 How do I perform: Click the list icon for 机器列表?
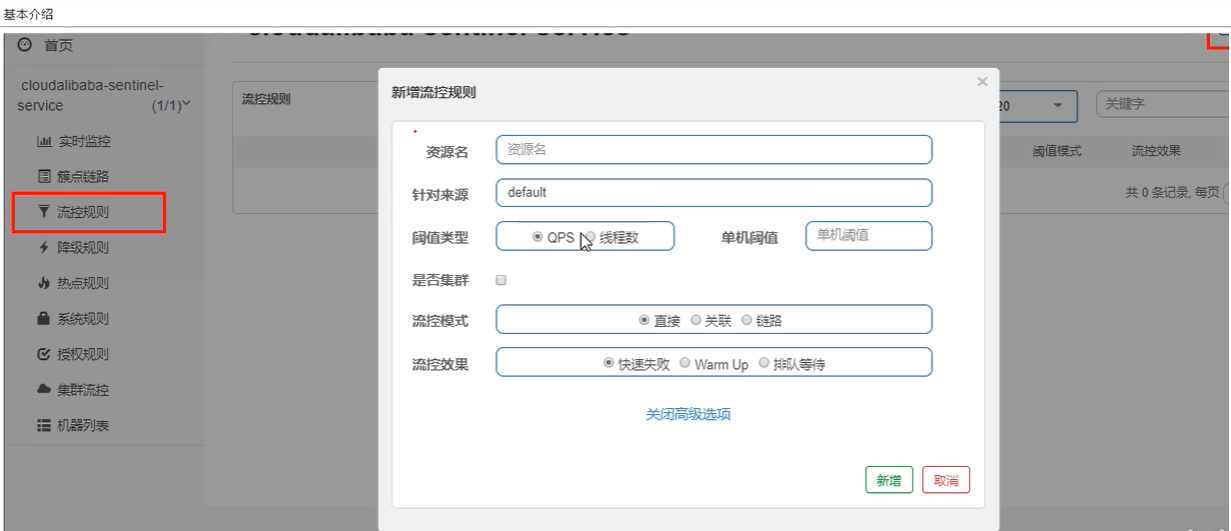pyautogui.click(x=44, y=425)
